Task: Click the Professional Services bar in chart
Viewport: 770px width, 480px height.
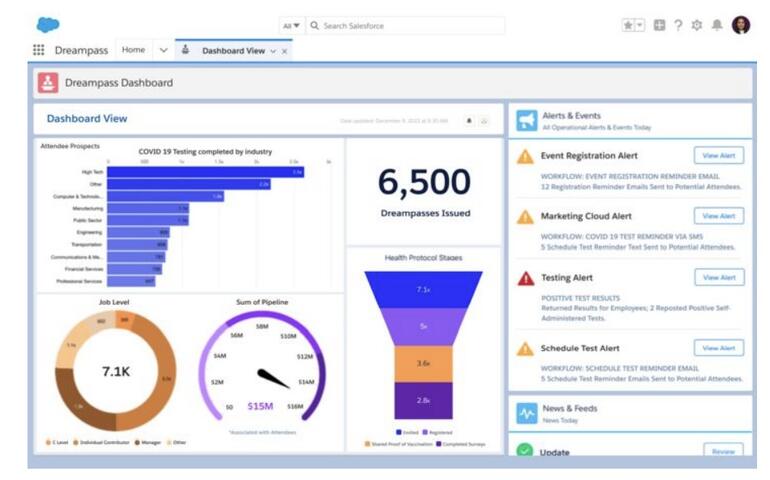Action: [x=131, y=281]
